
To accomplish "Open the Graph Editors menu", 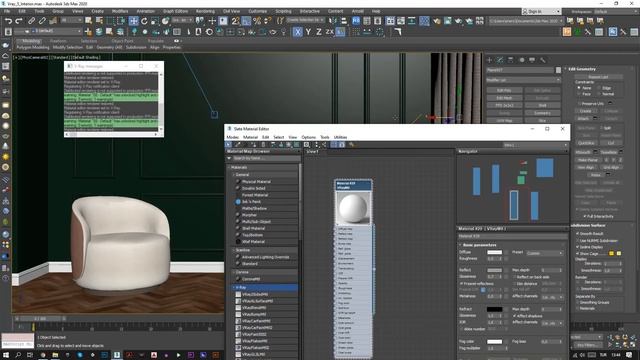I will [x=175, y=11].
